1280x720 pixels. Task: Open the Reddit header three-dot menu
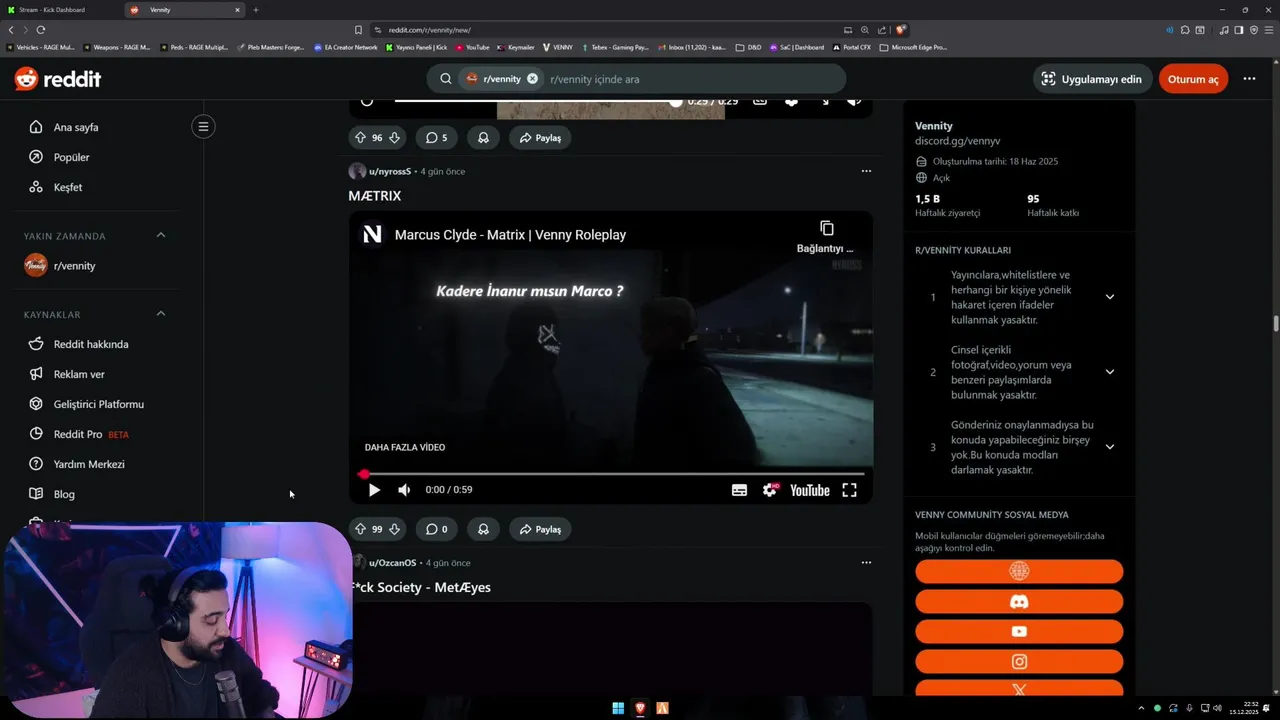click(1249, 79)
